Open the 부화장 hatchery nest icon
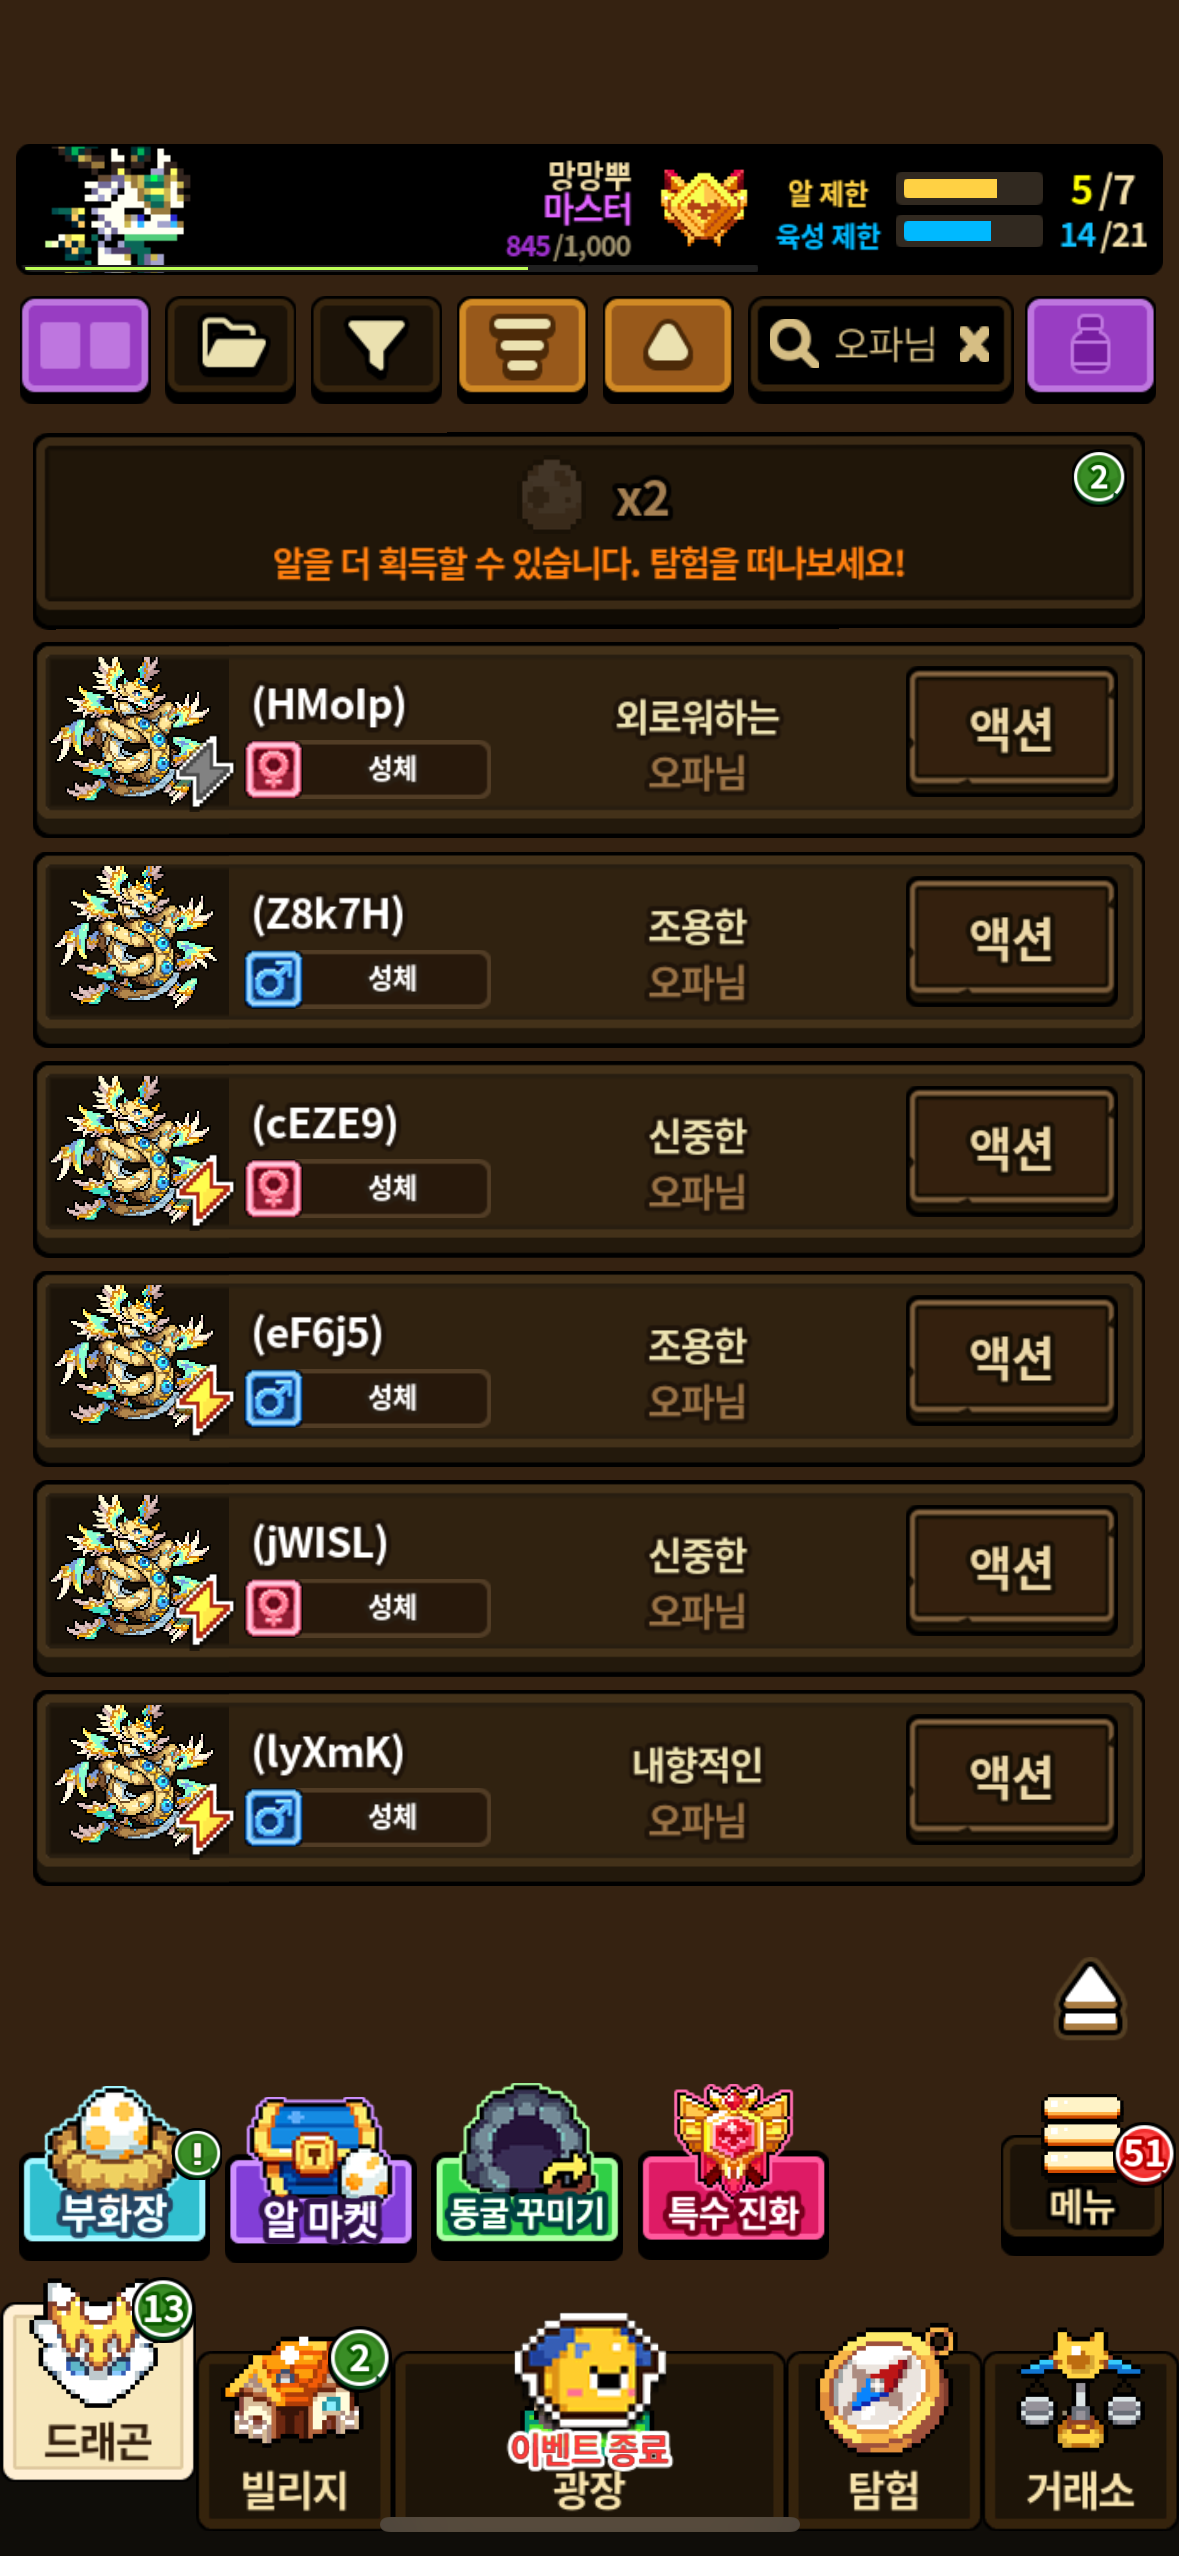 pyautogui.click(x=116, y=2168)
